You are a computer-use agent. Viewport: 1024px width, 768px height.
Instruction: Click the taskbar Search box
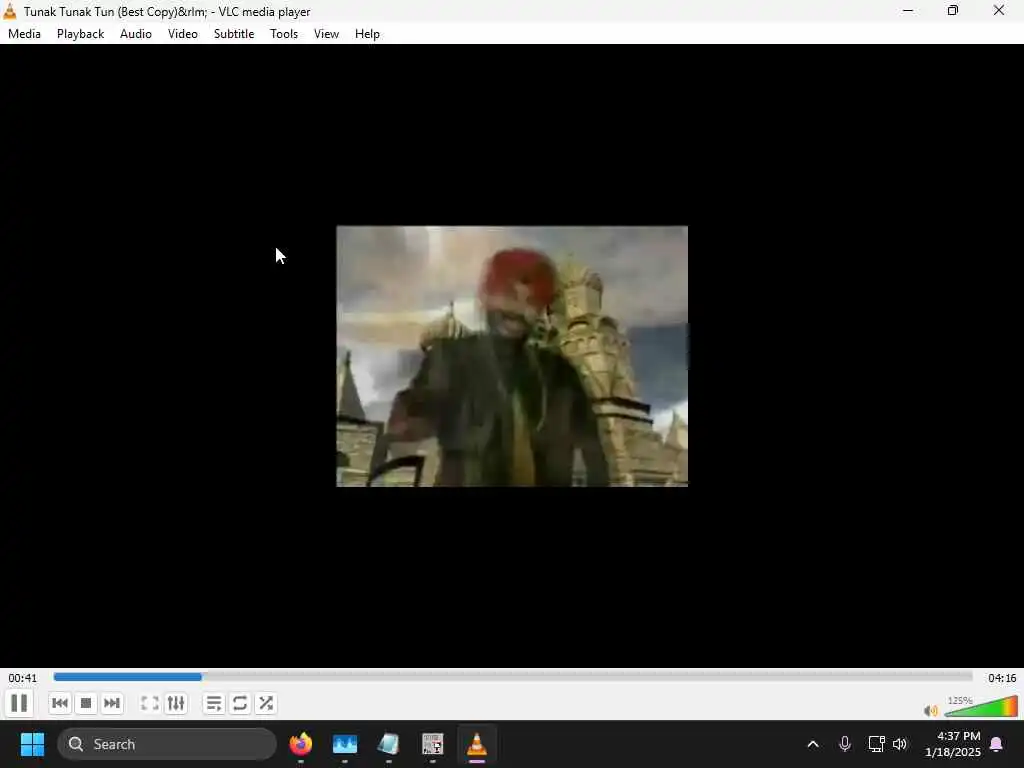click(167, 744)
